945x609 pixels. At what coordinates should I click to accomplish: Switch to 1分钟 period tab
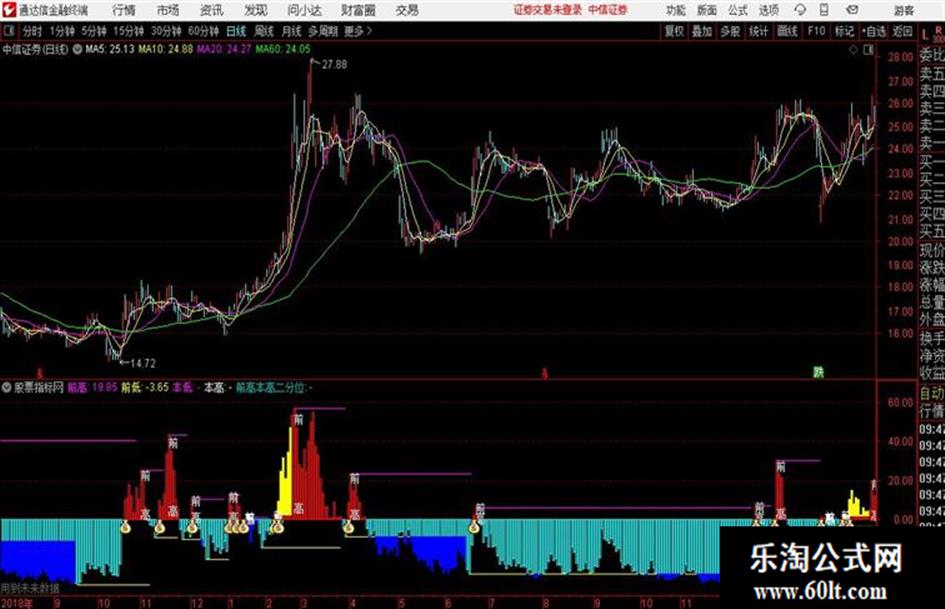tap(61, 31)
